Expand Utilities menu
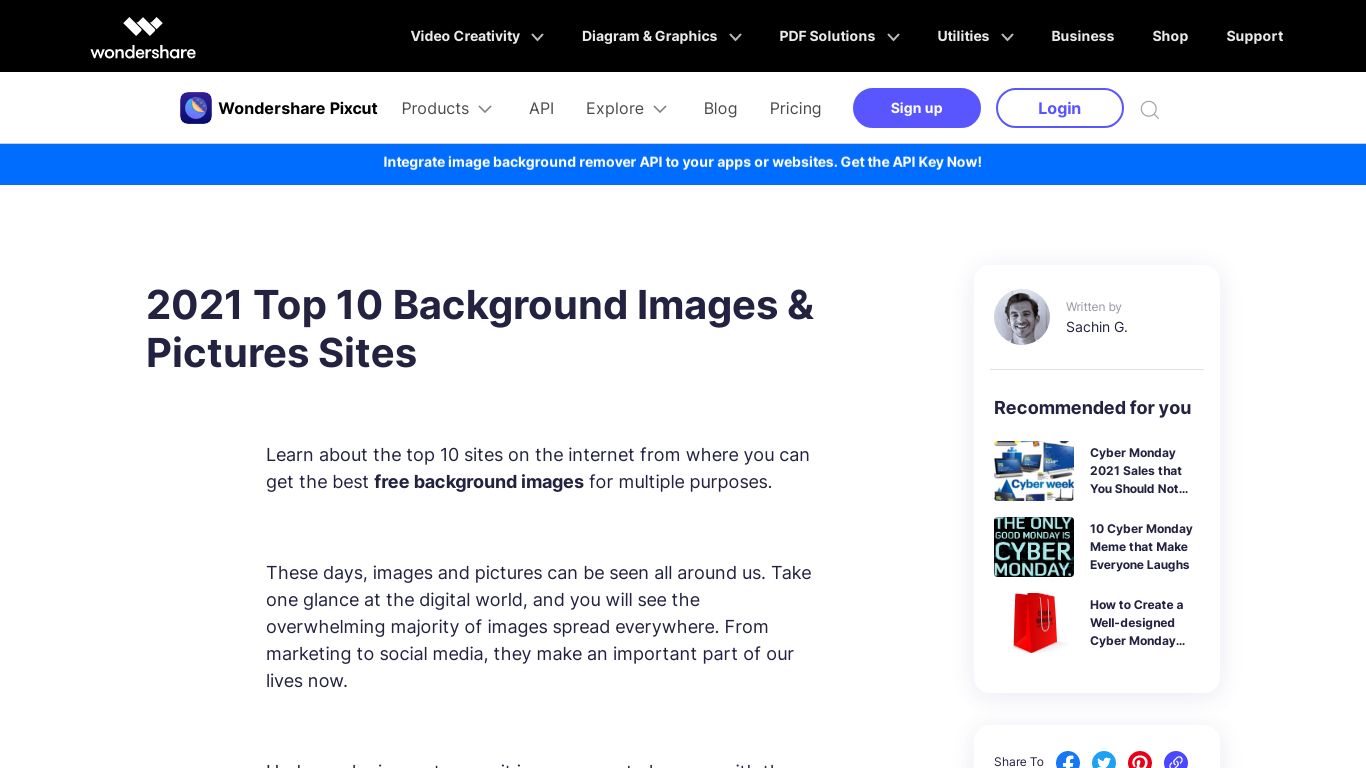 pos(976,36)
